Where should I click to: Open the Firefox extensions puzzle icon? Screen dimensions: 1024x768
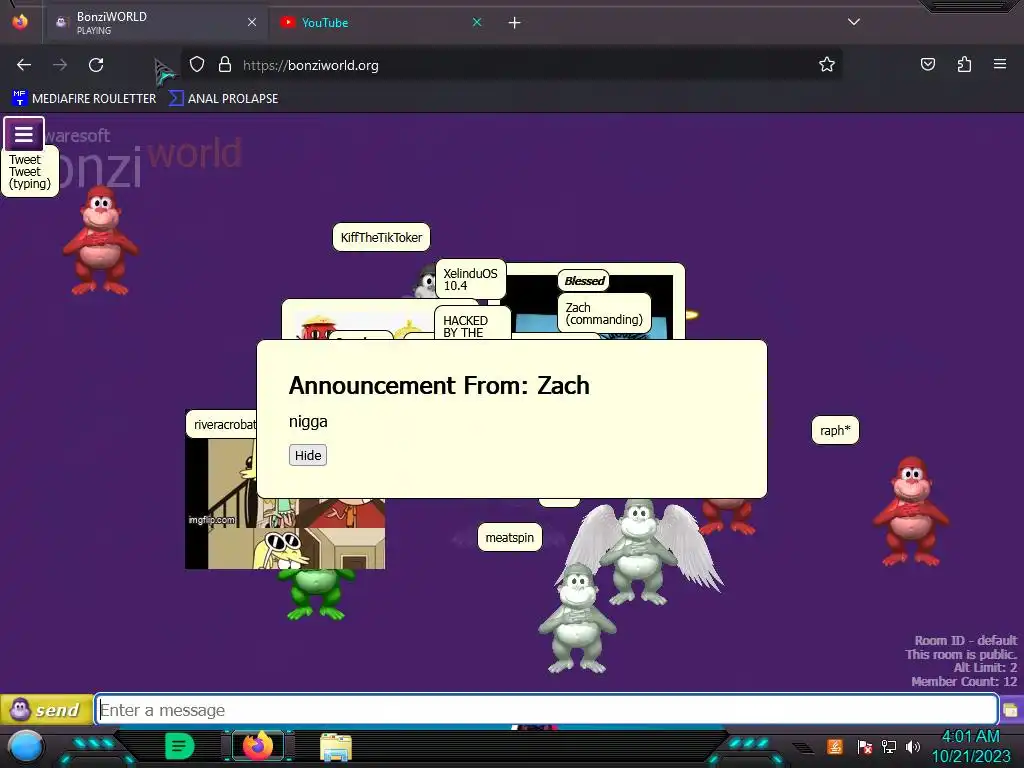964,64
